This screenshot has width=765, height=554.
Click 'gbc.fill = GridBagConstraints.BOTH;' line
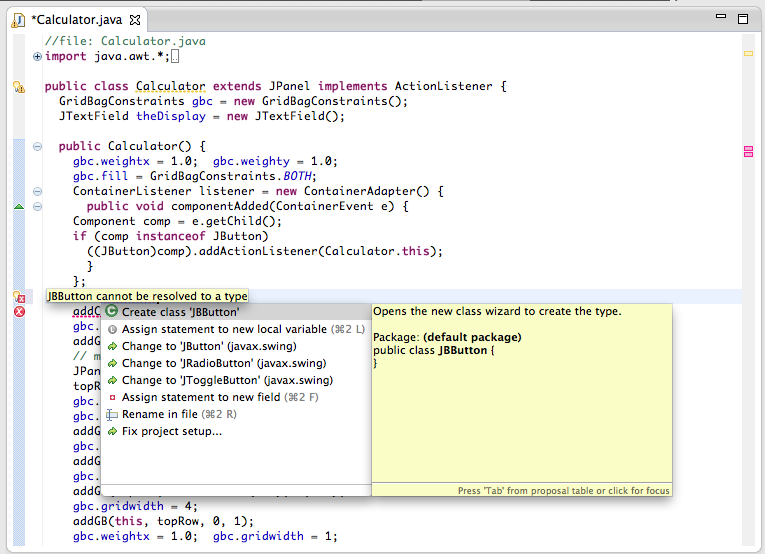click(x=195, y=176)
